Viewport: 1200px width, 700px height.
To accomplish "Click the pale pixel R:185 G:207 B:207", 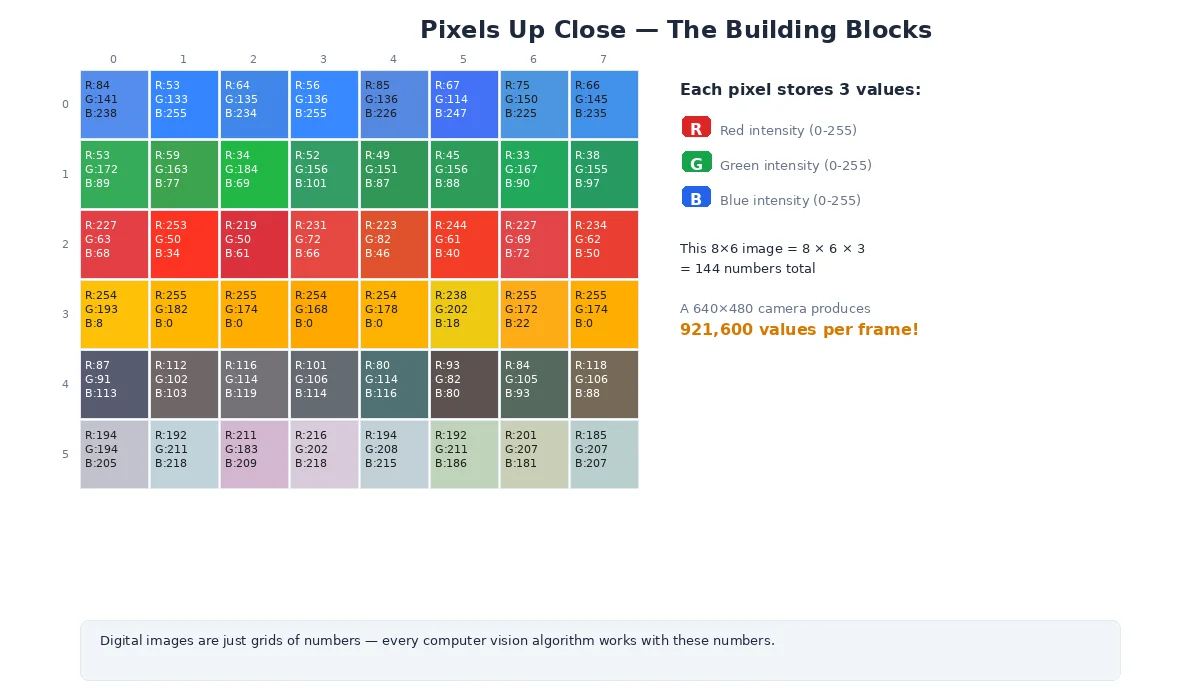I will [604, 454].
